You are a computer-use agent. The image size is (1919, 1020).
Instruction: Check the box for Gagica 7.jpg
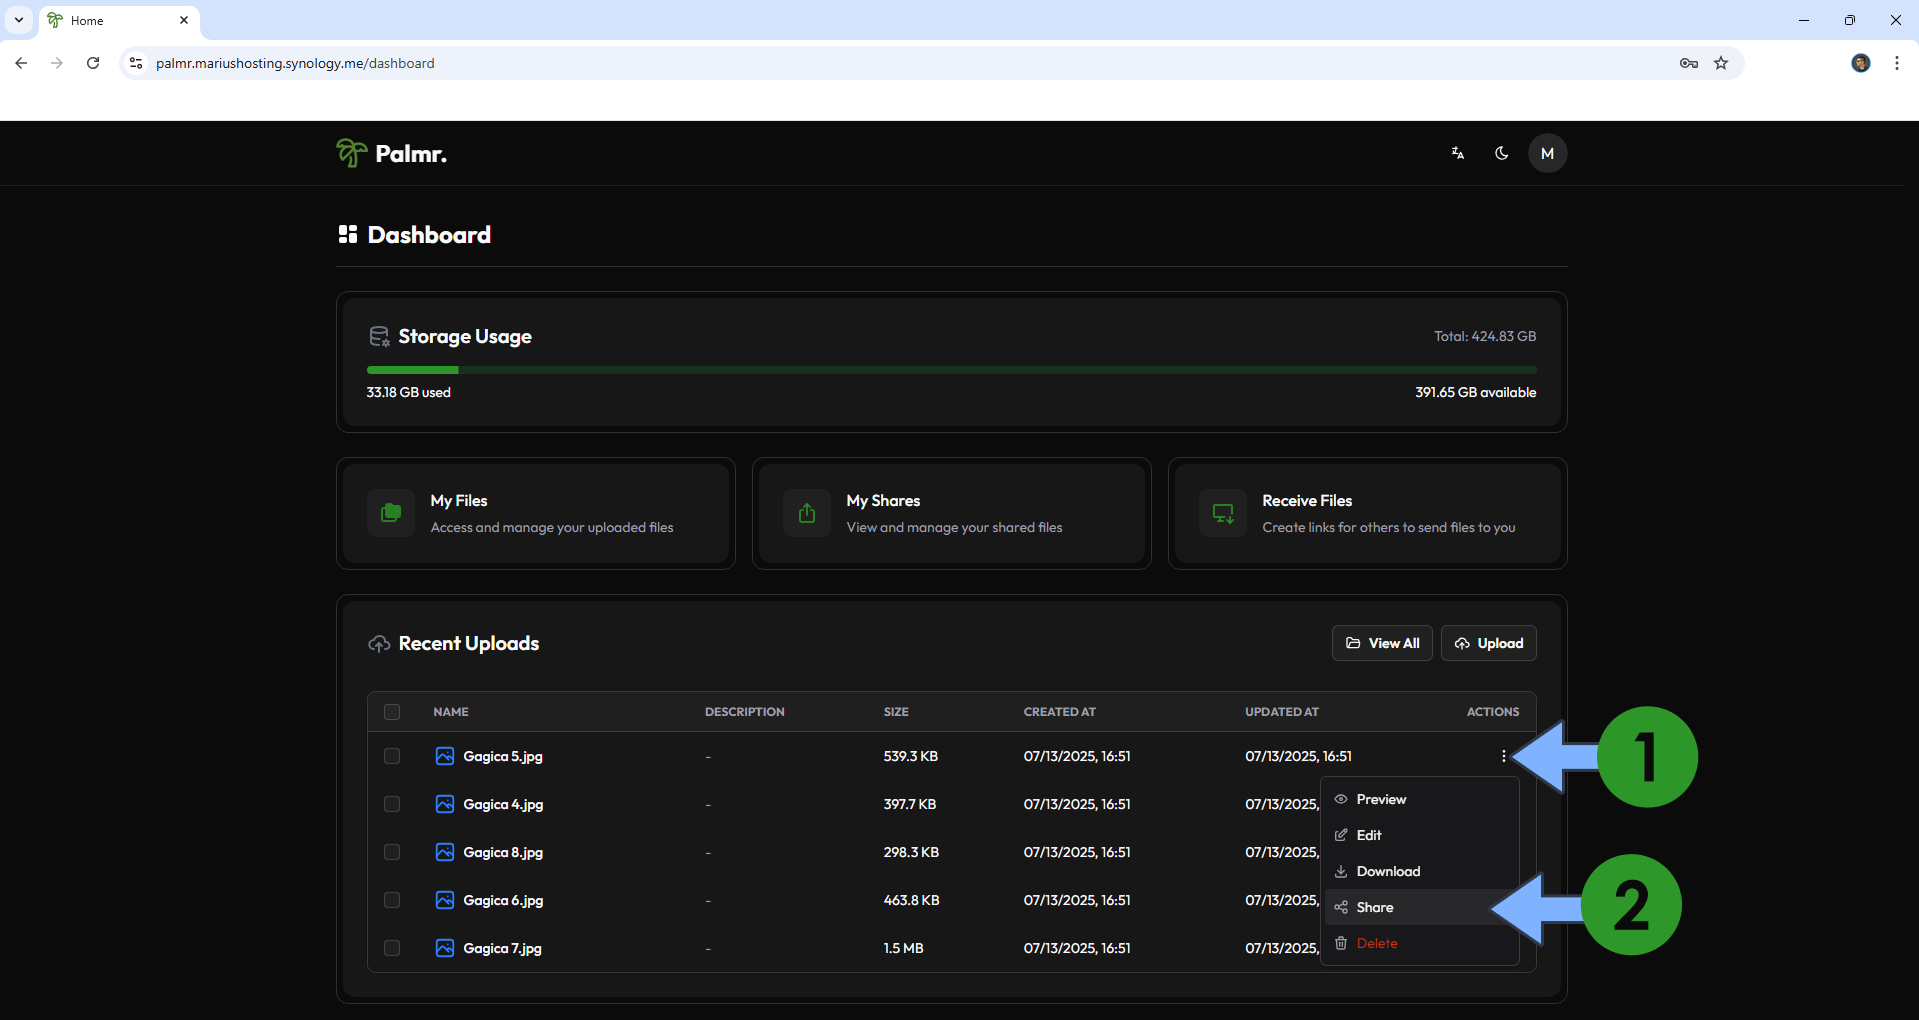tap(392, 948)
